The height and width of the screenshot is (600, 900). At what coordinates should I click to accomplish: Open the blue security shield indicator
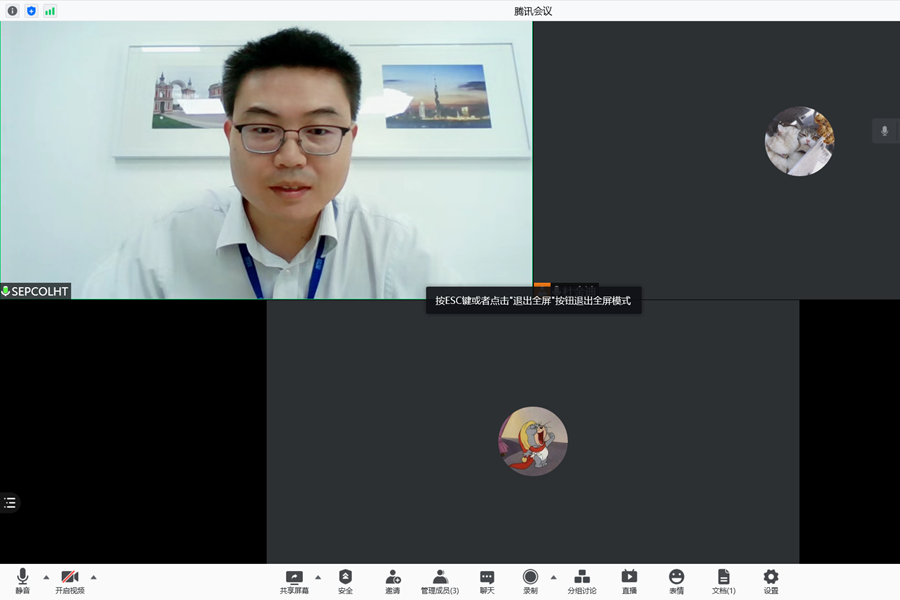31,11
